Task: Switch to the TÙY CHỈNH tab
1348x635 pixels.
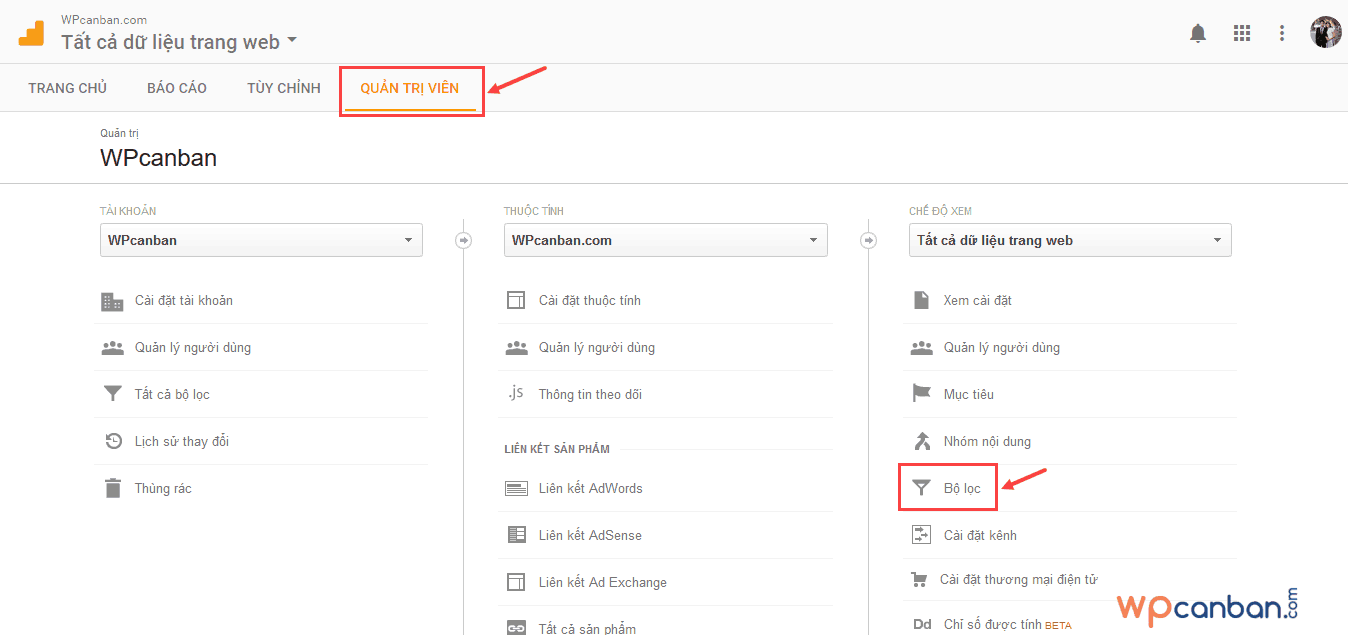Action: [x=284, y=88]
